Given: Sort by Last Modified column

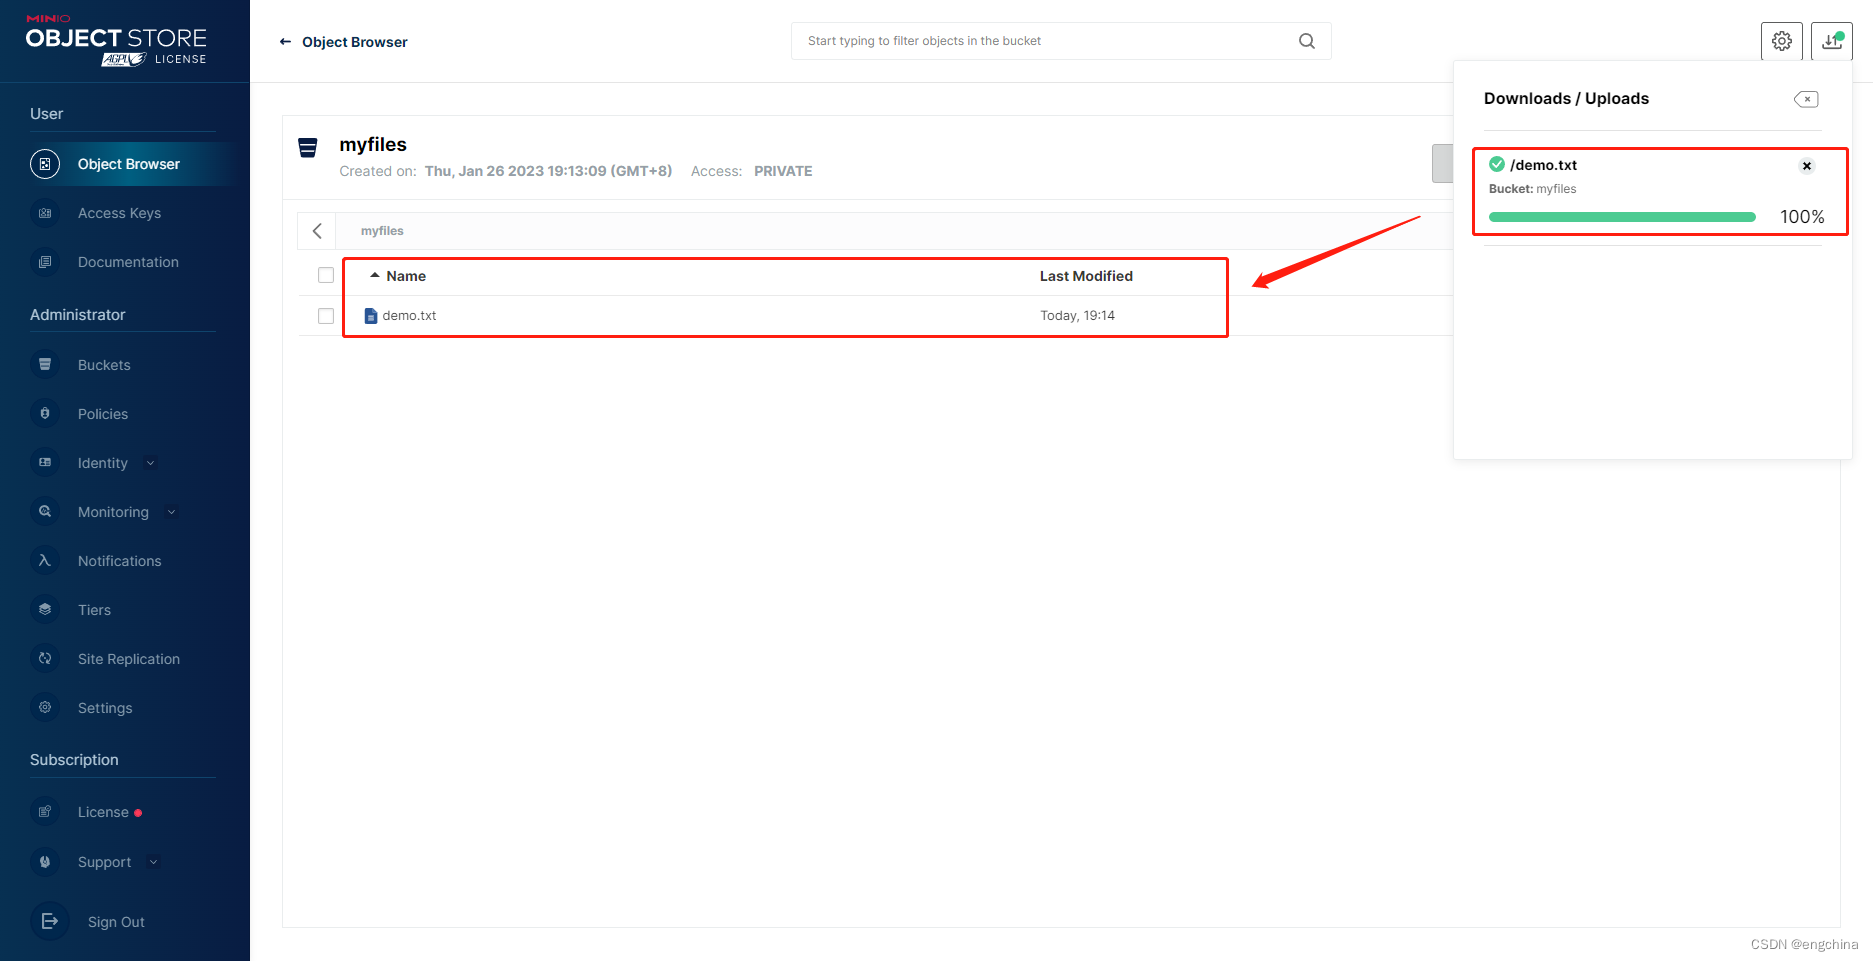Looking at the screenshot, I should tap(1086, 276).
